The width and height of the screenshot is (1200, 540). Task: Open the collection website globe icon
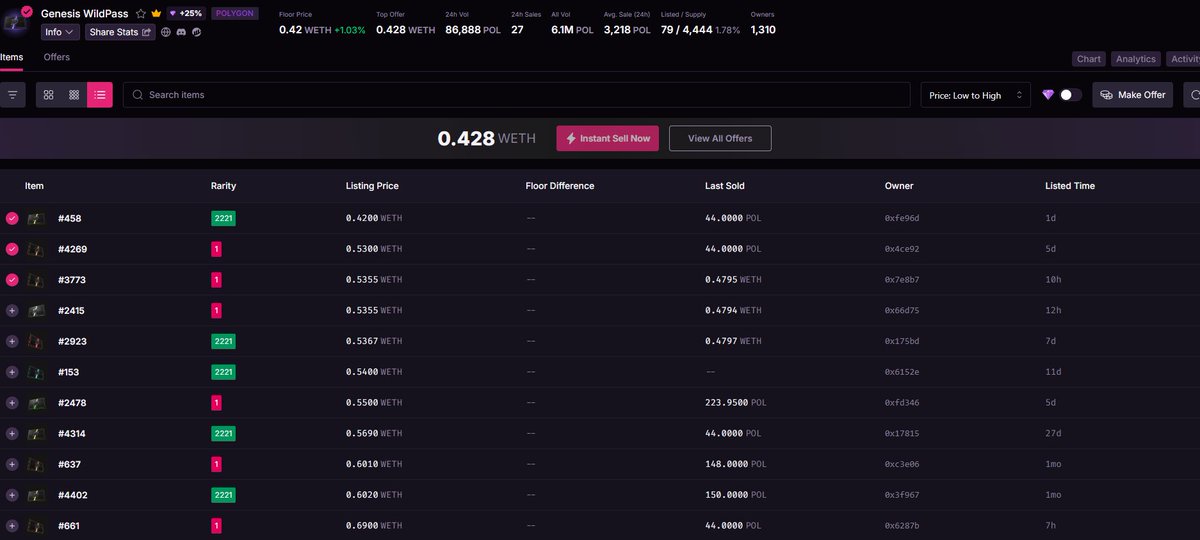click(166, 32)
